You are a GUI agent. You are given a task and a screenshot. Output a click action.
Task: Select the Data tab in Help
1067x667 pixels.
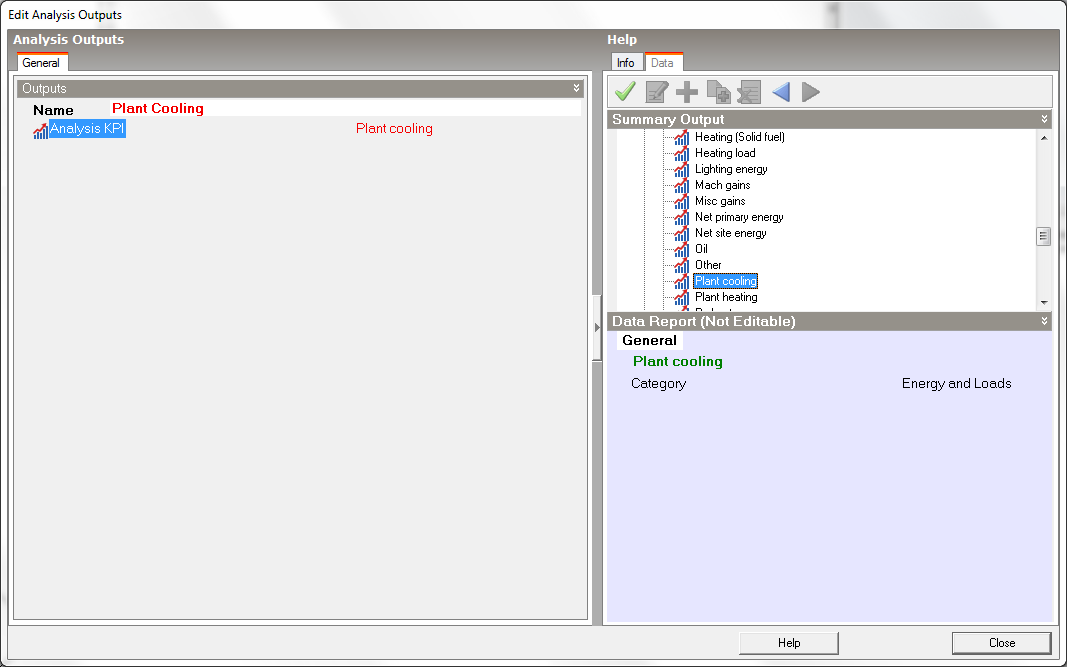tap(662, 63)
